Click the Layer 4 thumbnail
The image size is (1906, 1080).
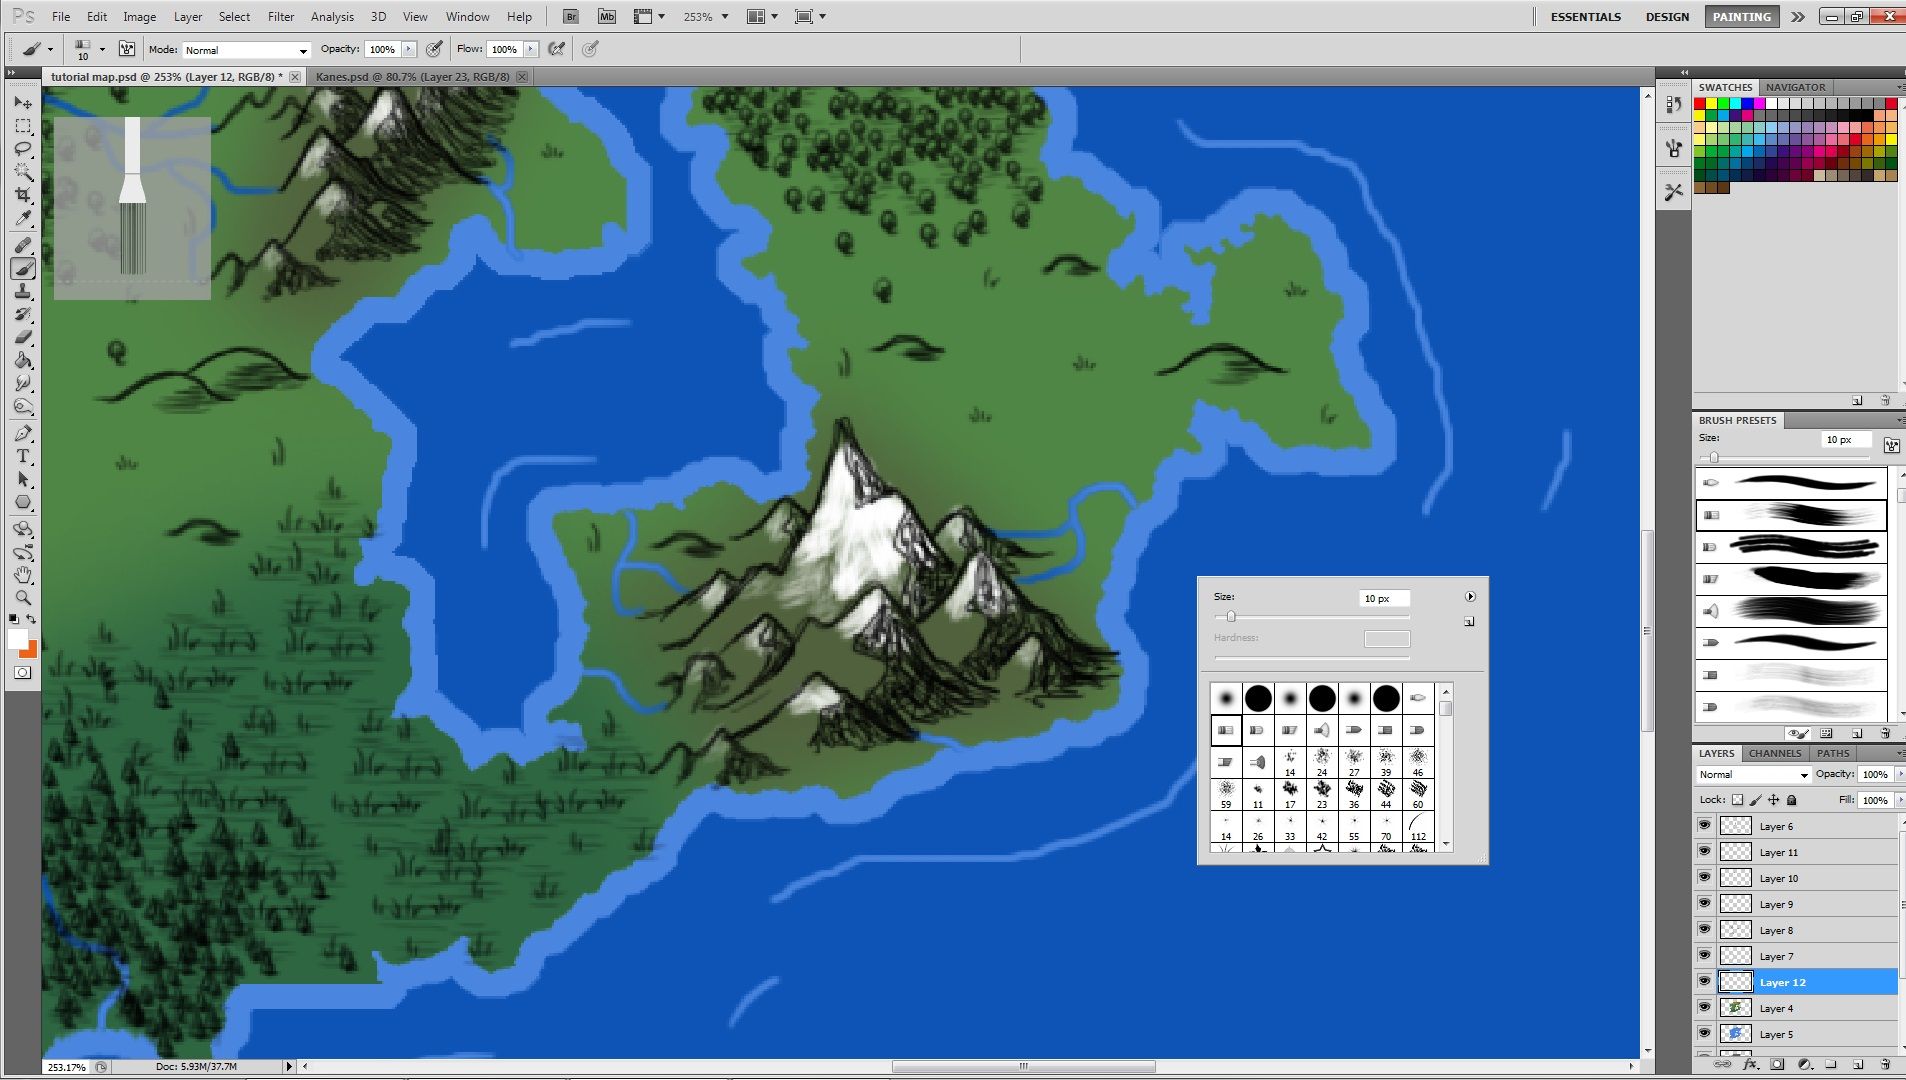[x=1735, y=1008]
